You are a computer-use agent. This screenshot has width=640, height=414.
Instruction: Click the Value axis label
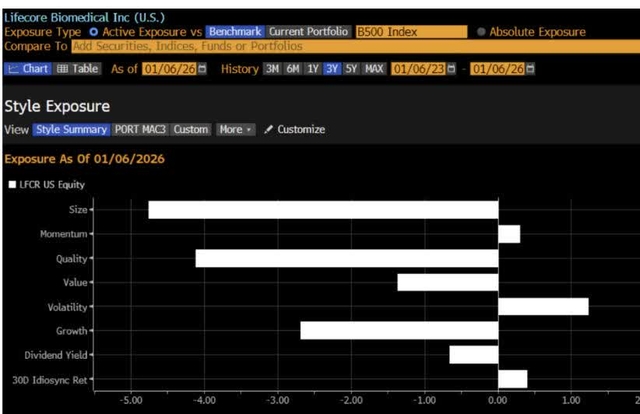pyautogui.click(x=75, y=282)
